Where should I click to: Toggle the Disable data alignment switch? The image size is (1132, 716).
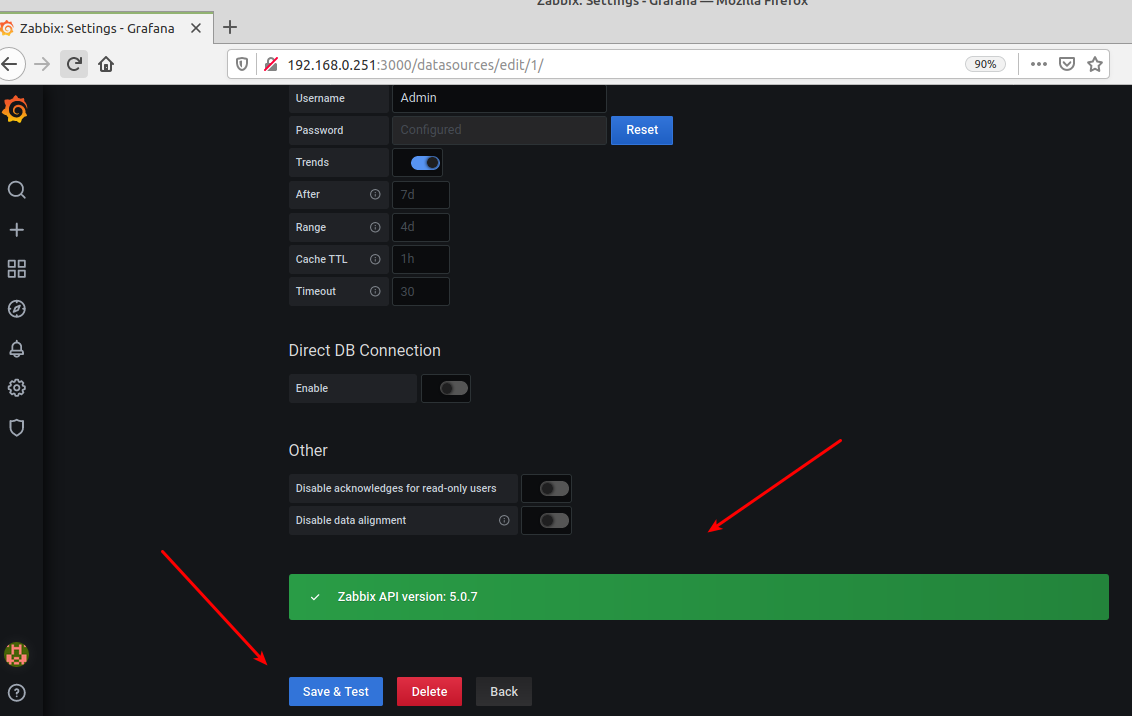click(x=553, y=520)
